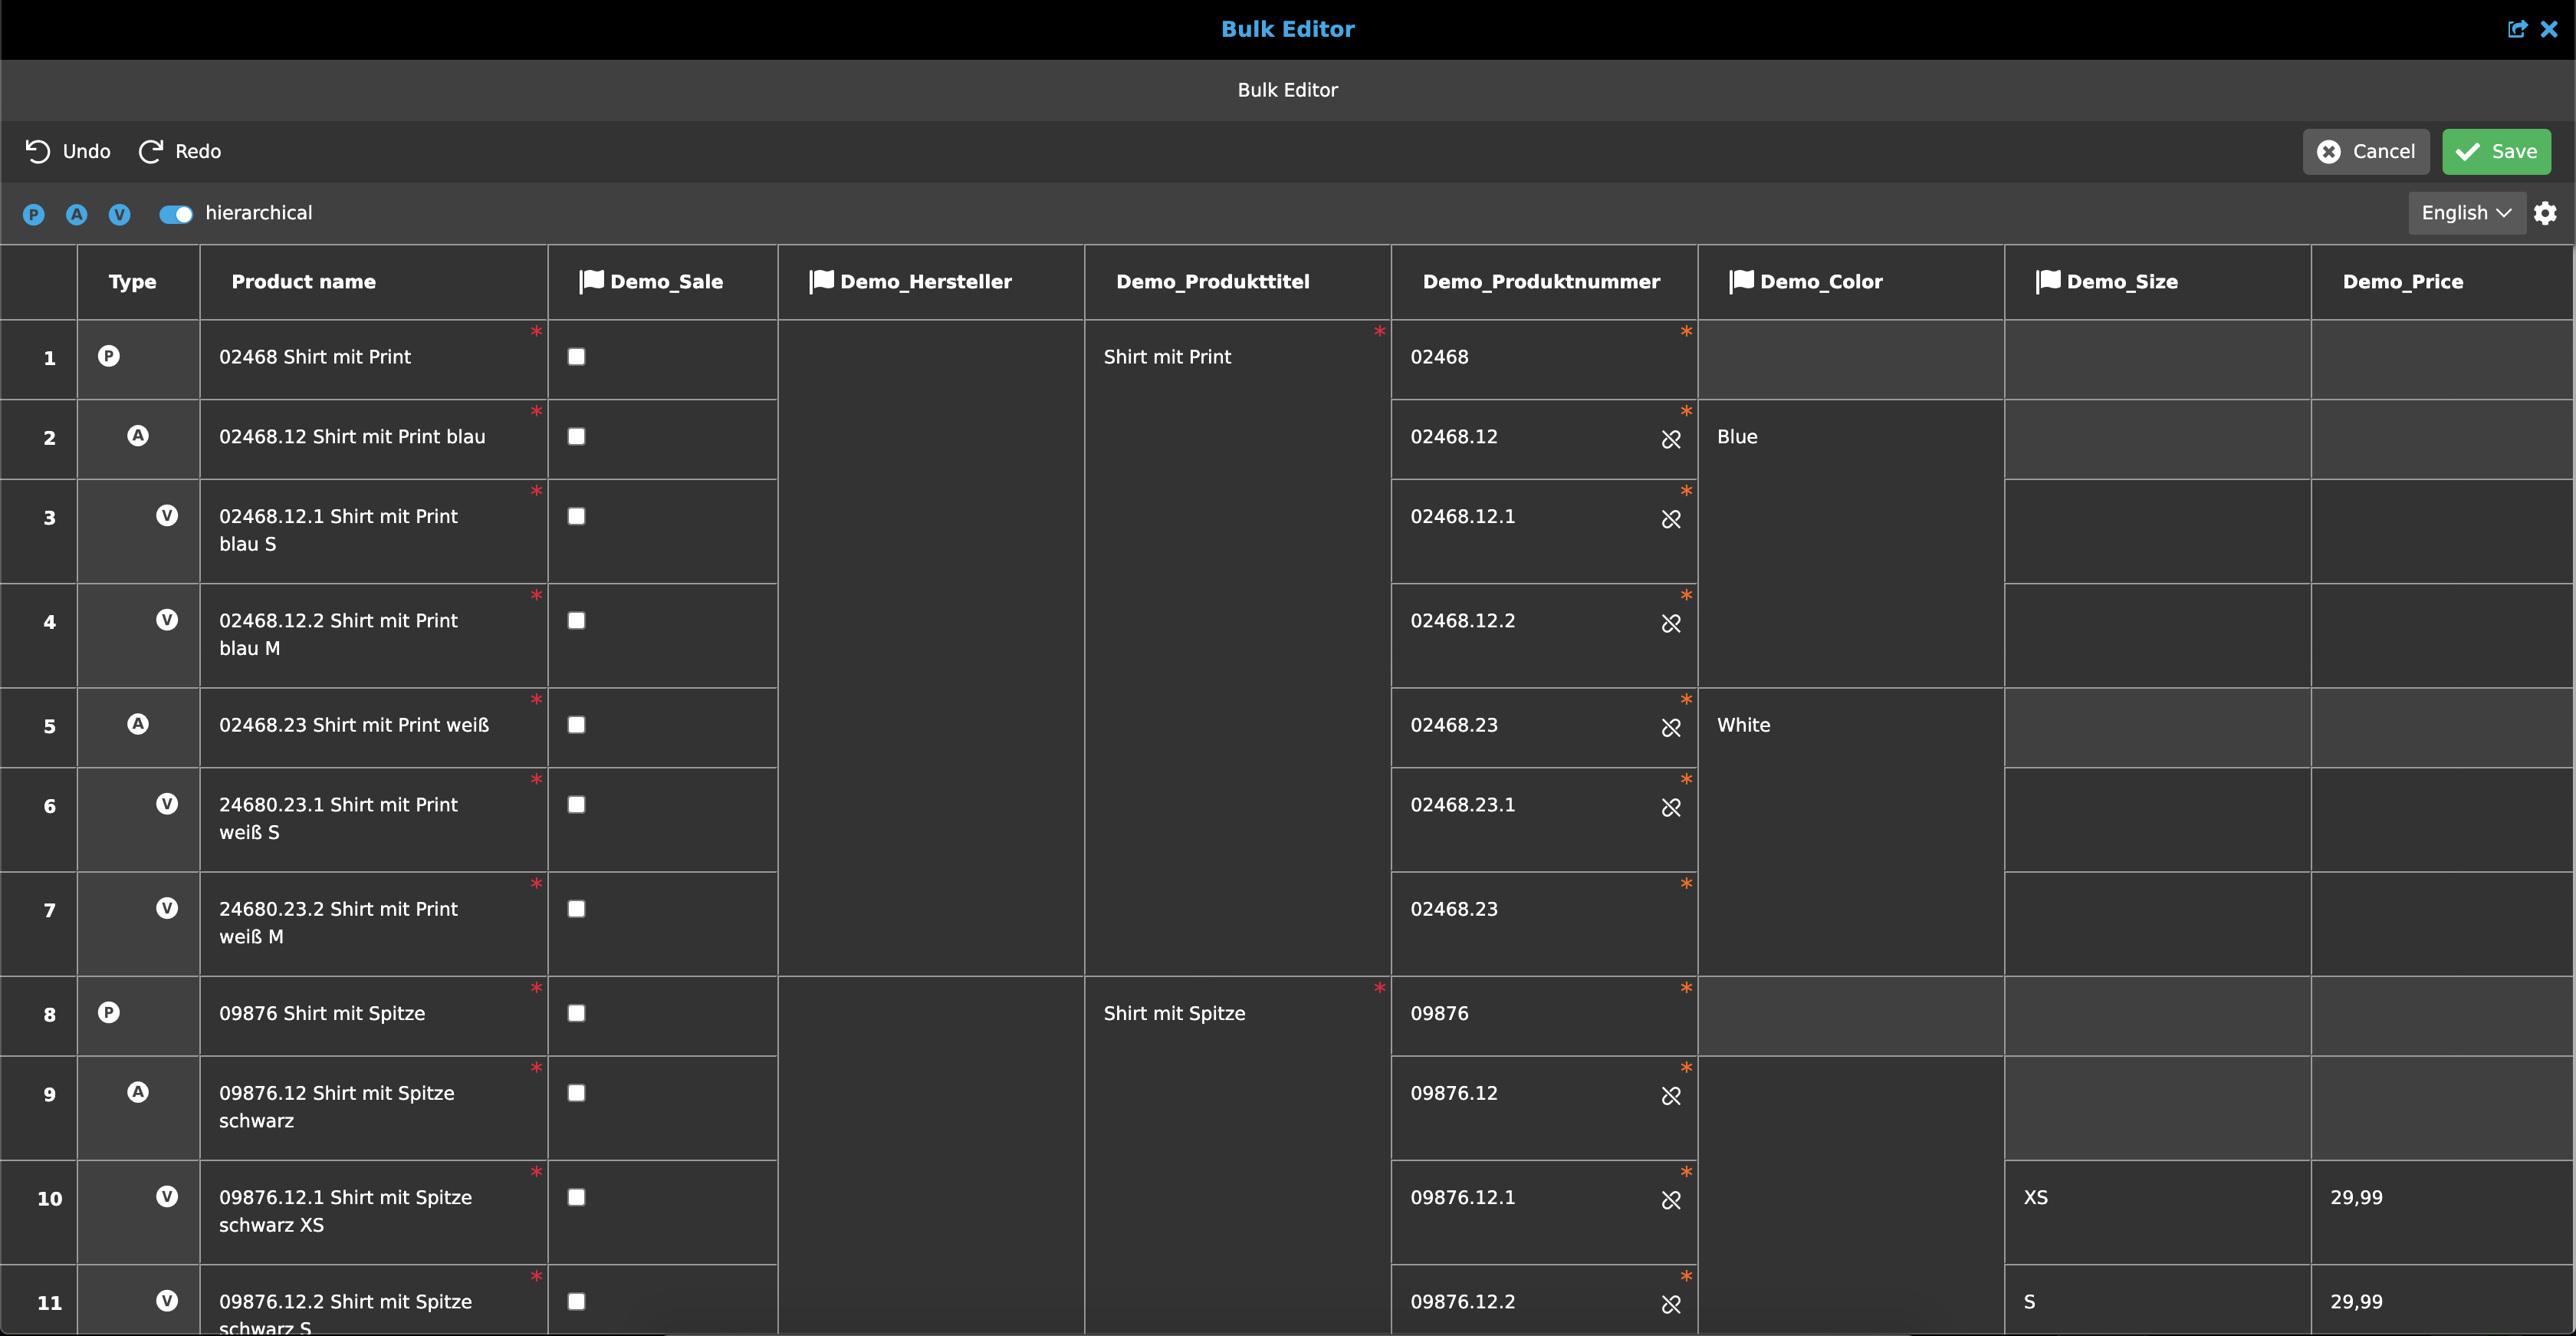Click unlink icon in 09876.12.1 row

pyautogui.click(x=1670, y=1200)
